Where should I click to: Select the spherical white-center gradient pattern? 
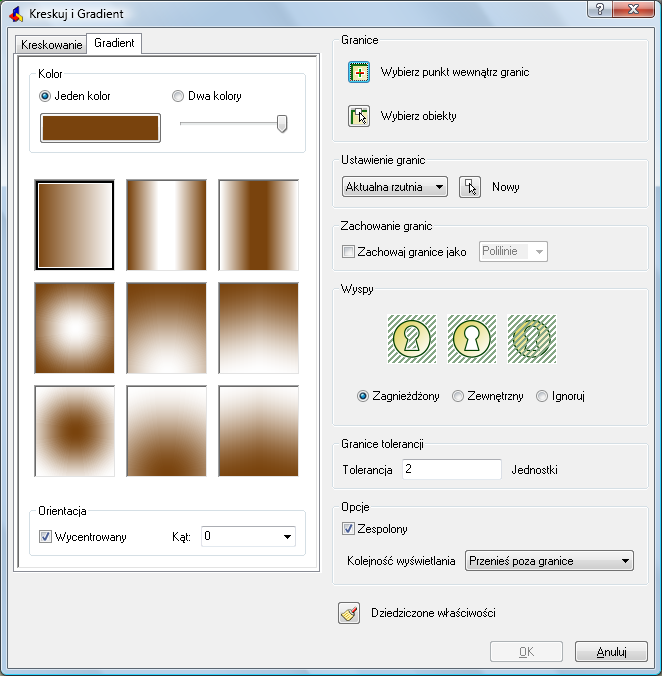point(75,328)
